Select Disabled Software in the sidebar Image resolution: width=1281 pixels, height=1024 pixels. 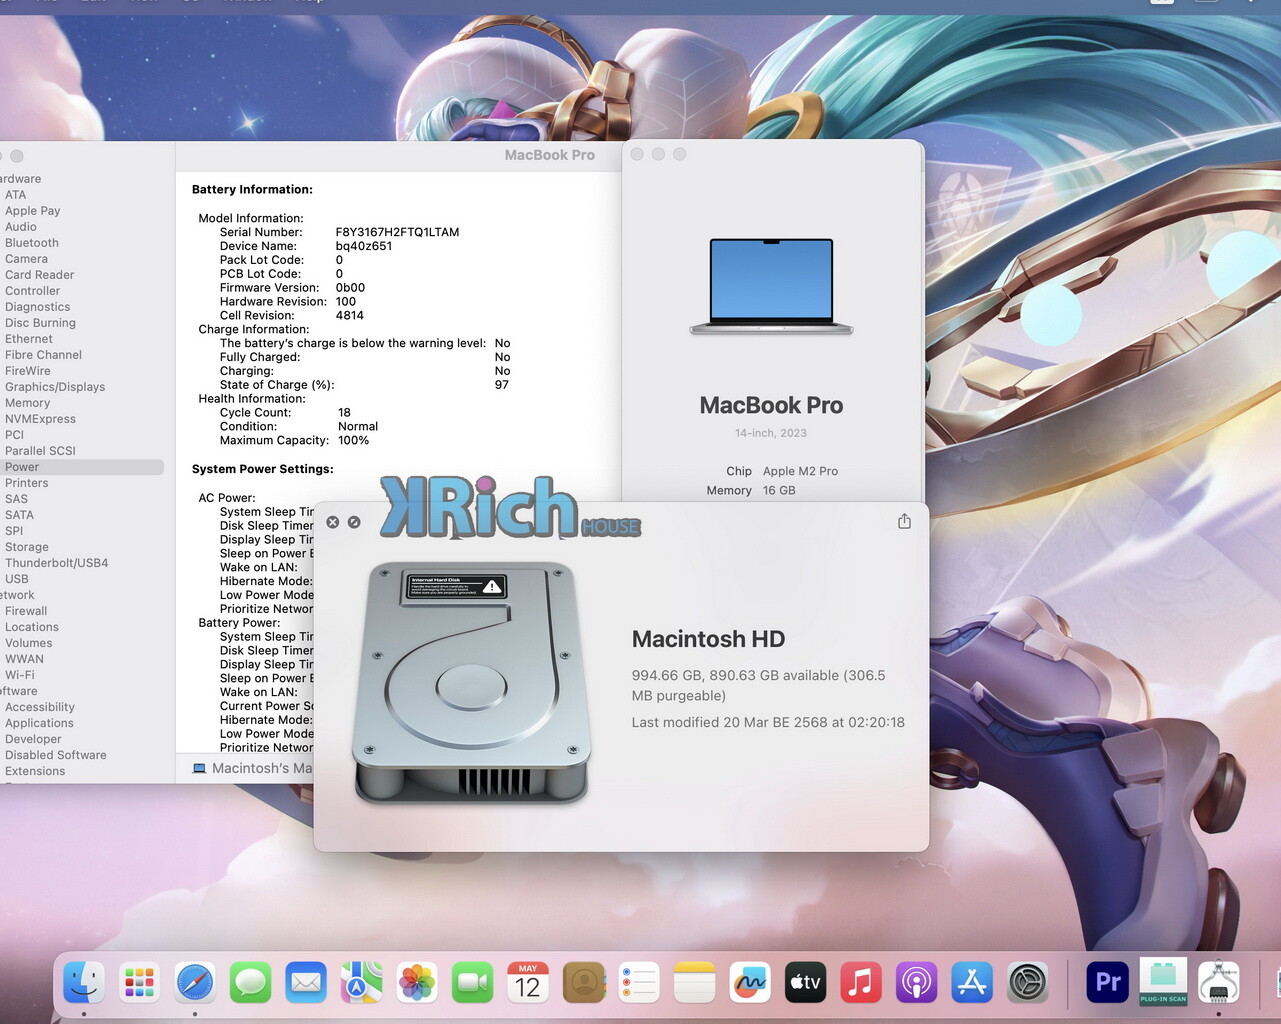tap(56, 755)
